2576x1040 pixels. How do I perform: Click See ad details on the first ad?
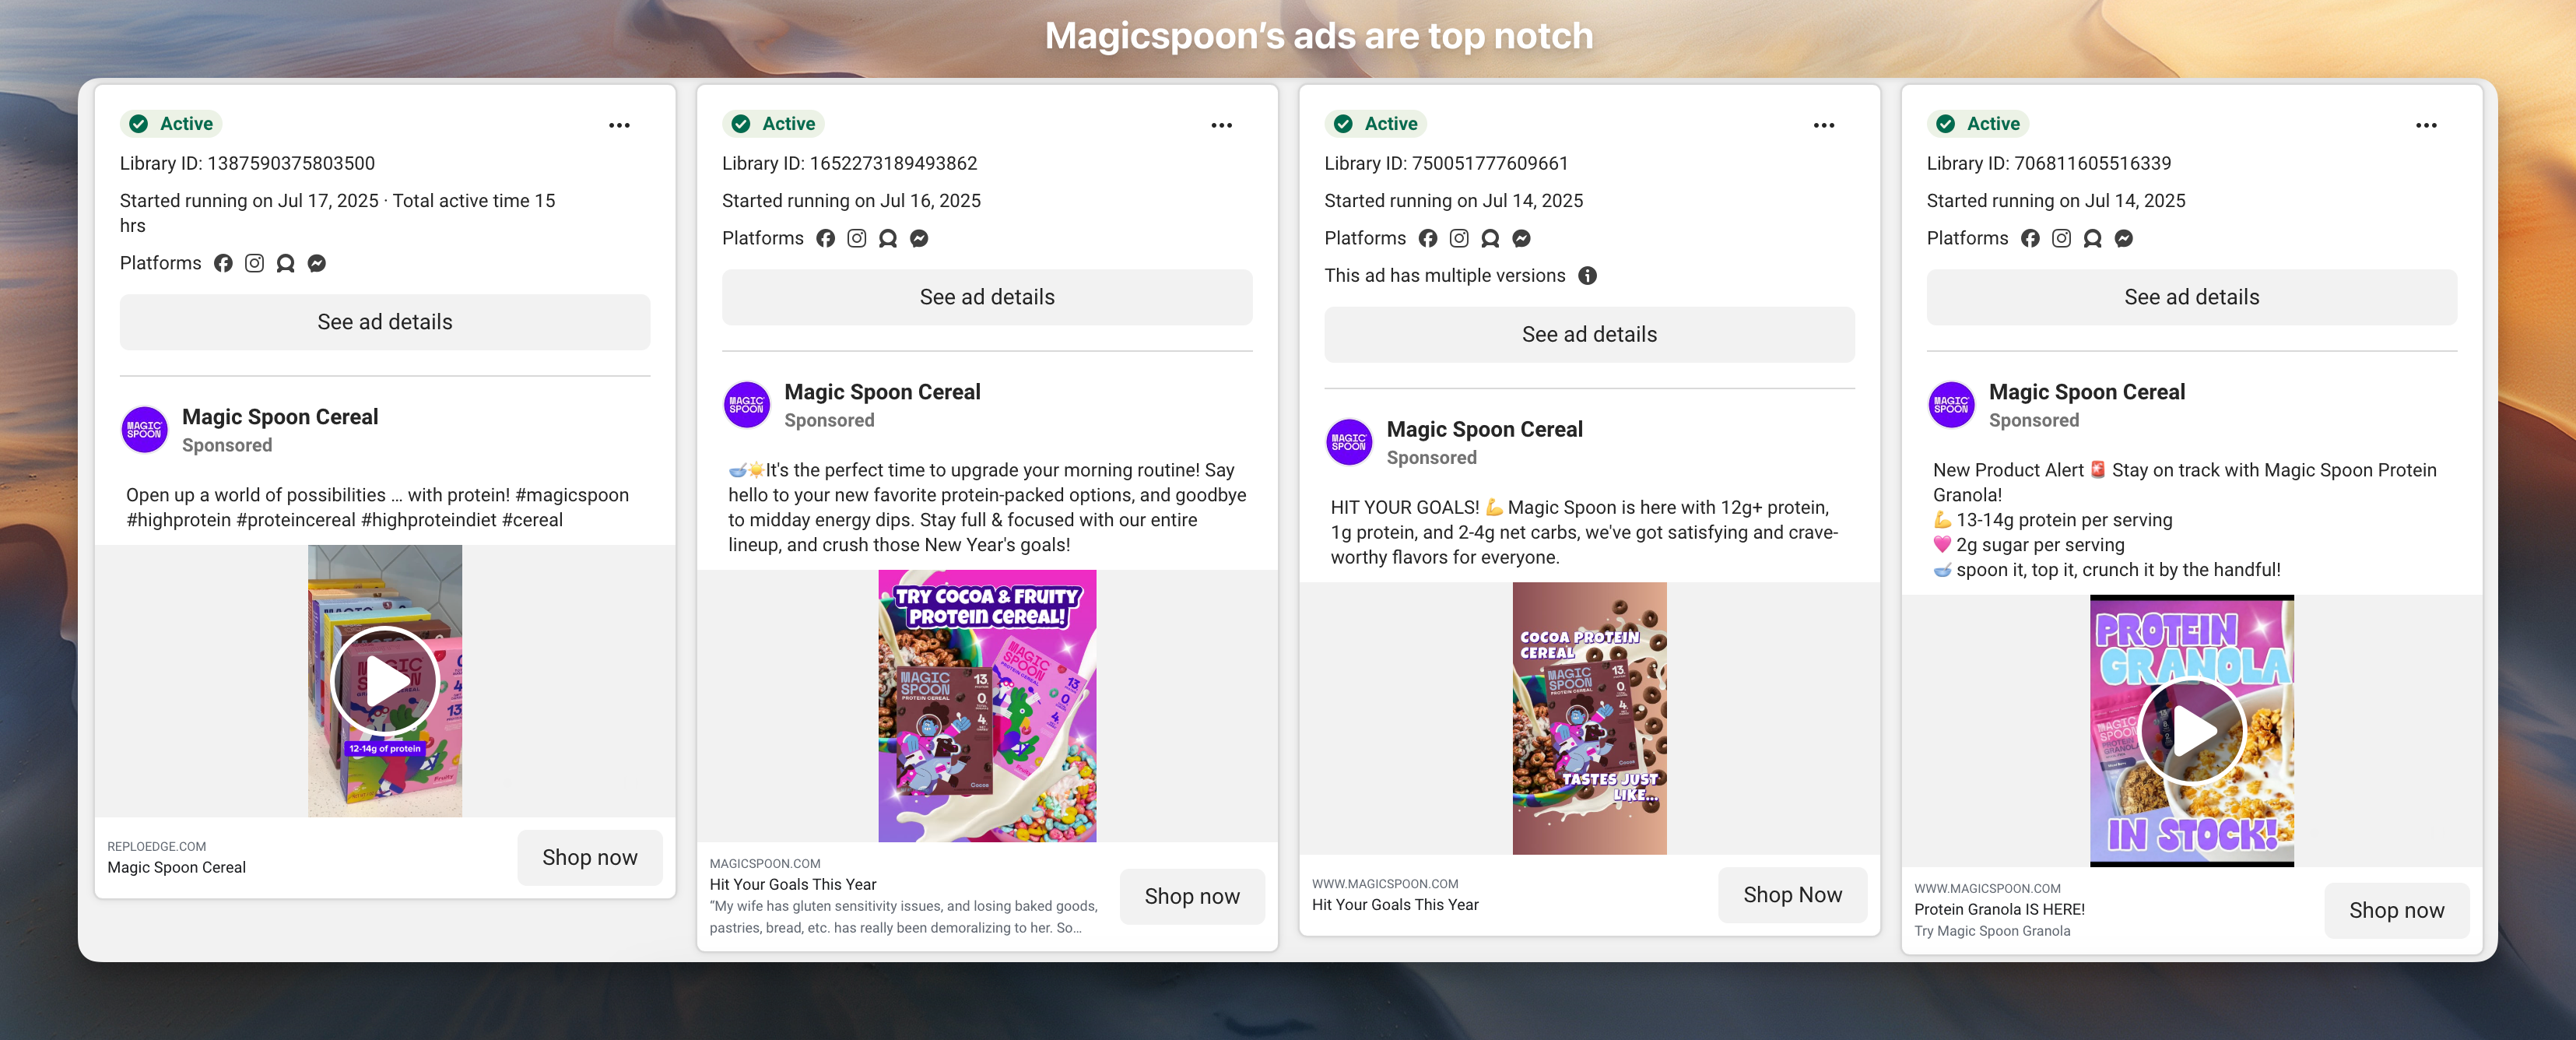pyautogui.click(x=384, y=321)
